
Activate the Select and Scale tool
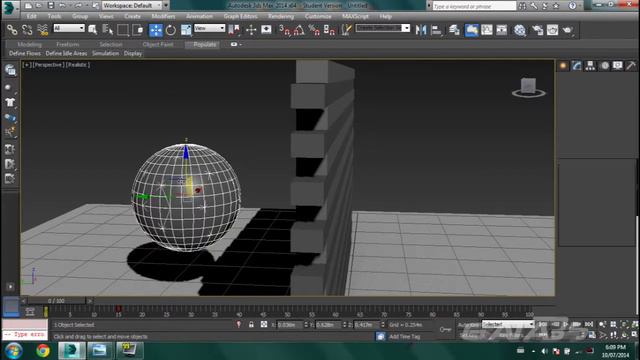[186, 30]
